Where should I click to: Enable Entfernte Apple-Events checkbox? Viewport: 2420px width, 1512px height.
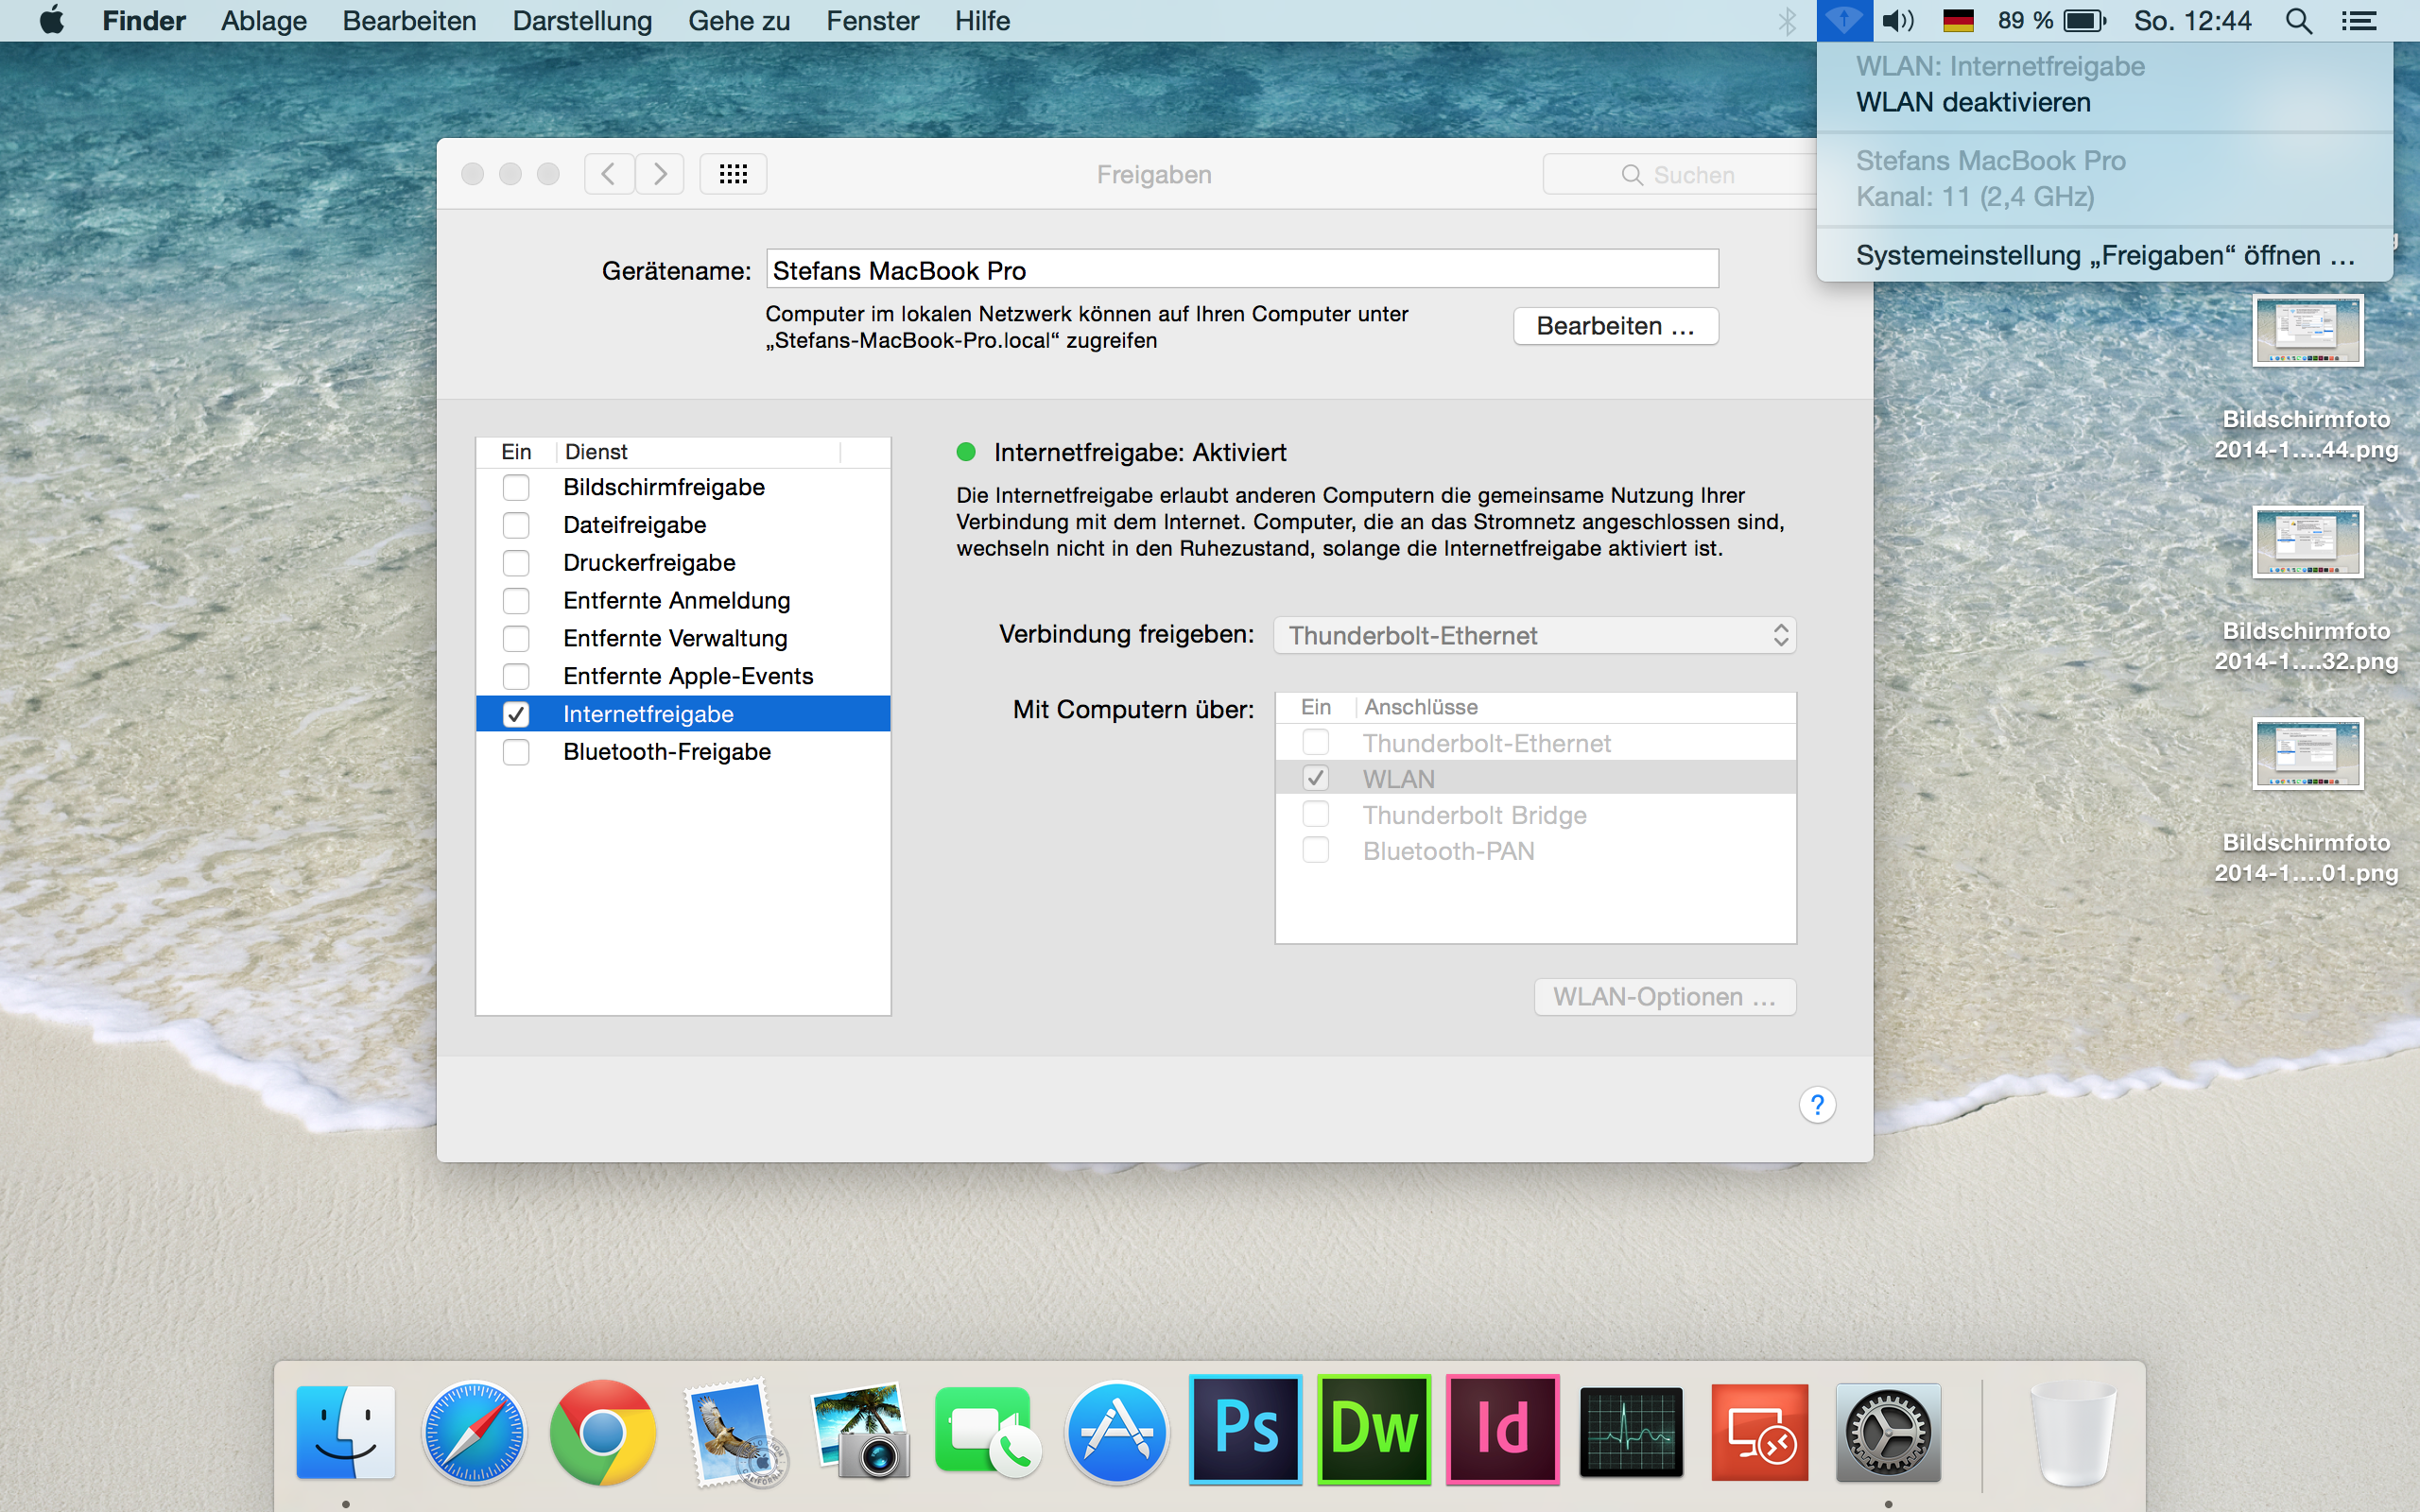(x=516, y=676)
